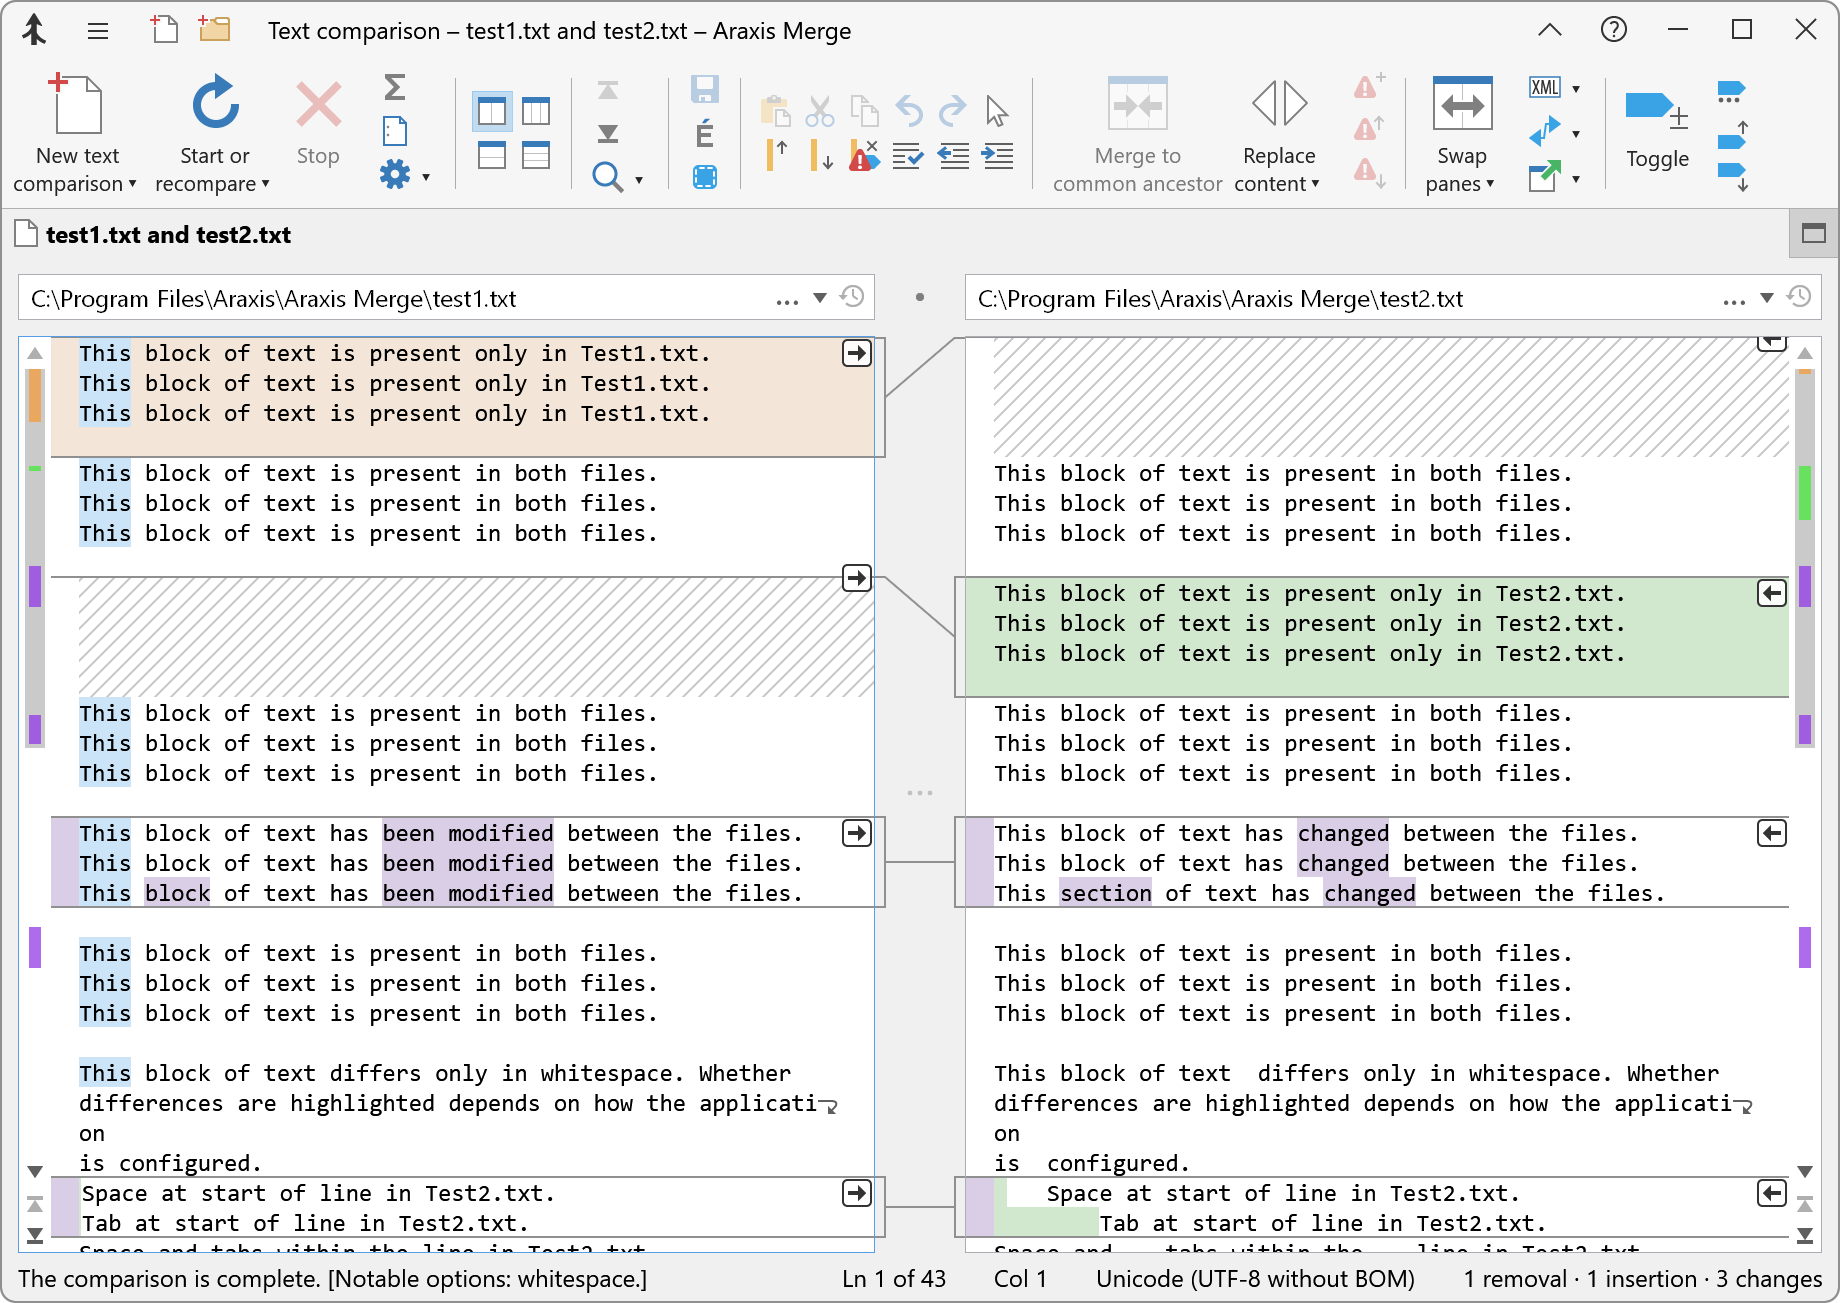Click the Swap panes icon
The height and width of the screenshot is (1303, 1840).
[1460, 103]
